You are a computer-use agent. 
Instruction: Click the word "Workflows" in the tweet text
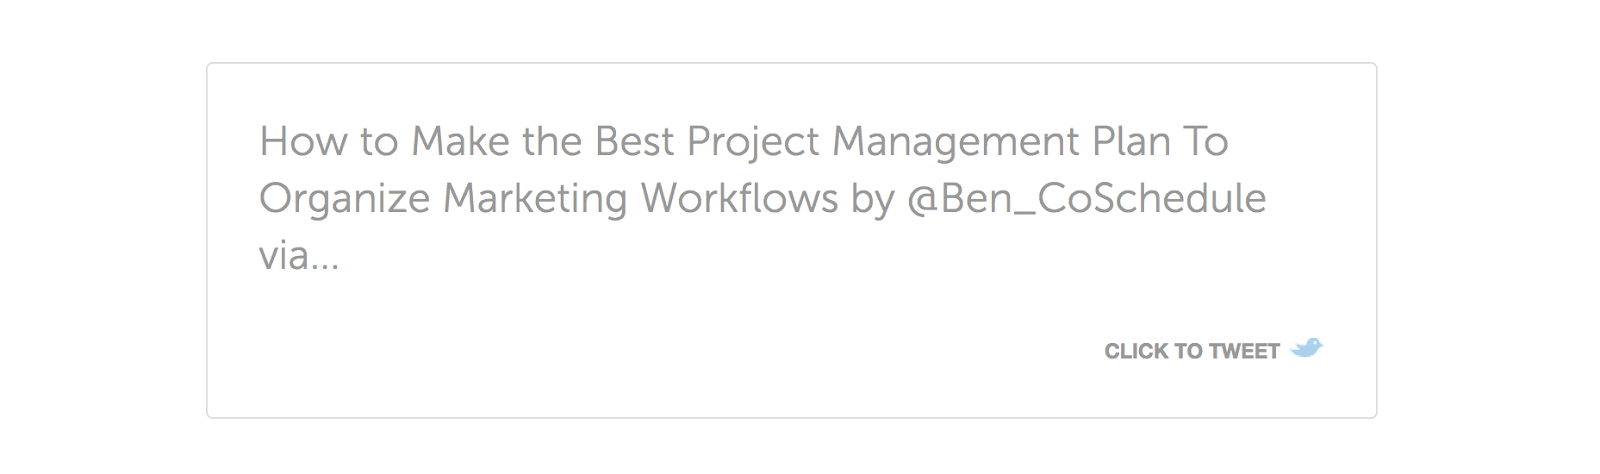click(x=739, y=199)
